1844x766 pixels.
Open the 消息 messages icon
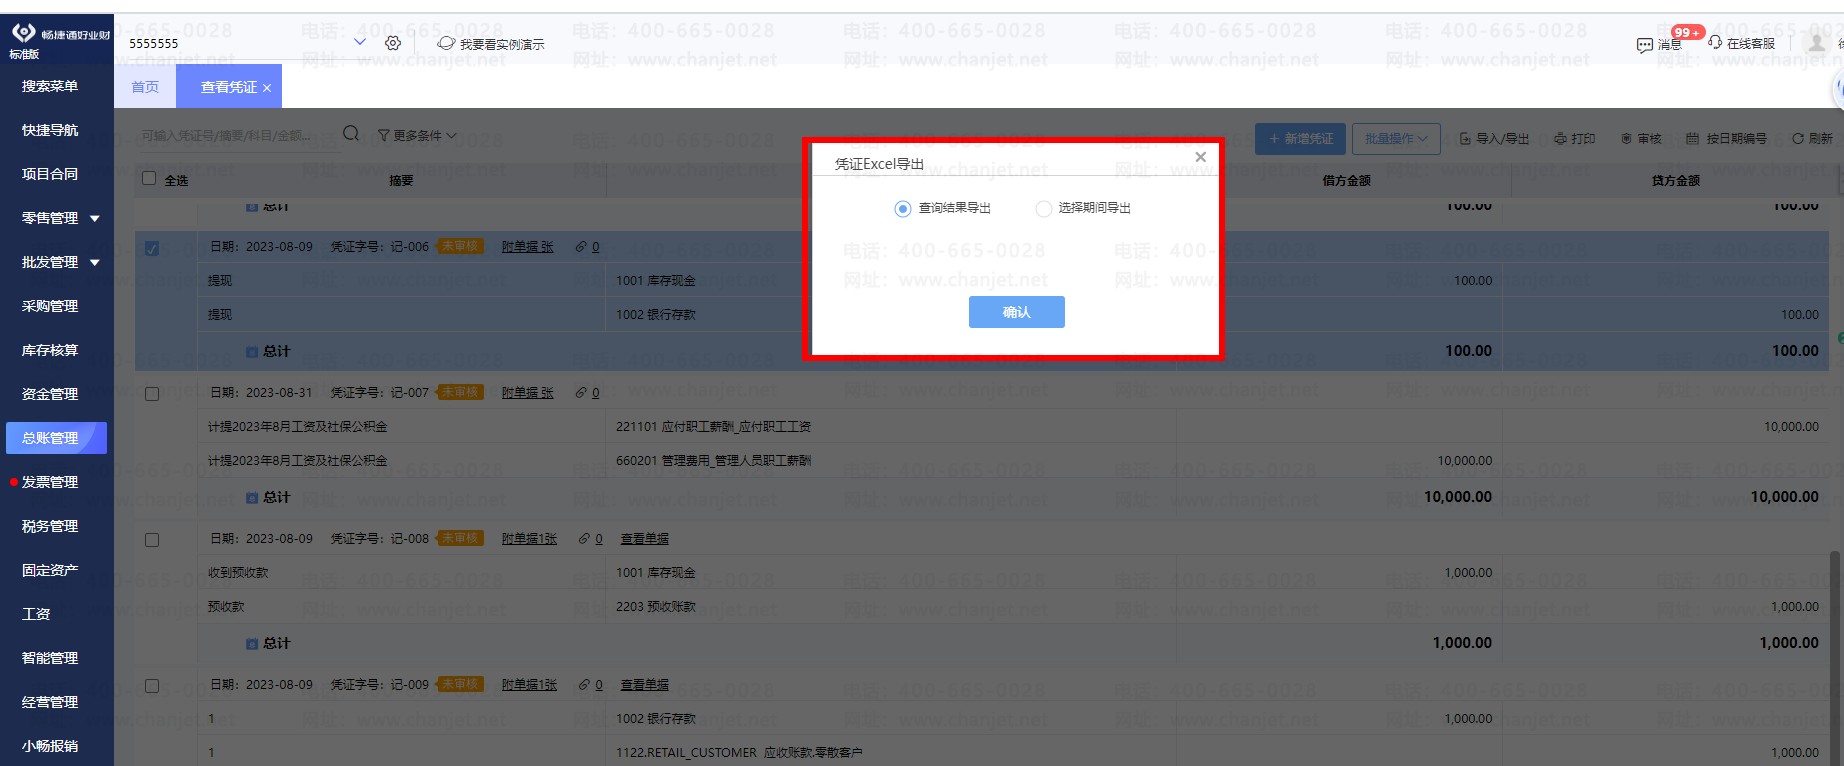point(1645,45)
